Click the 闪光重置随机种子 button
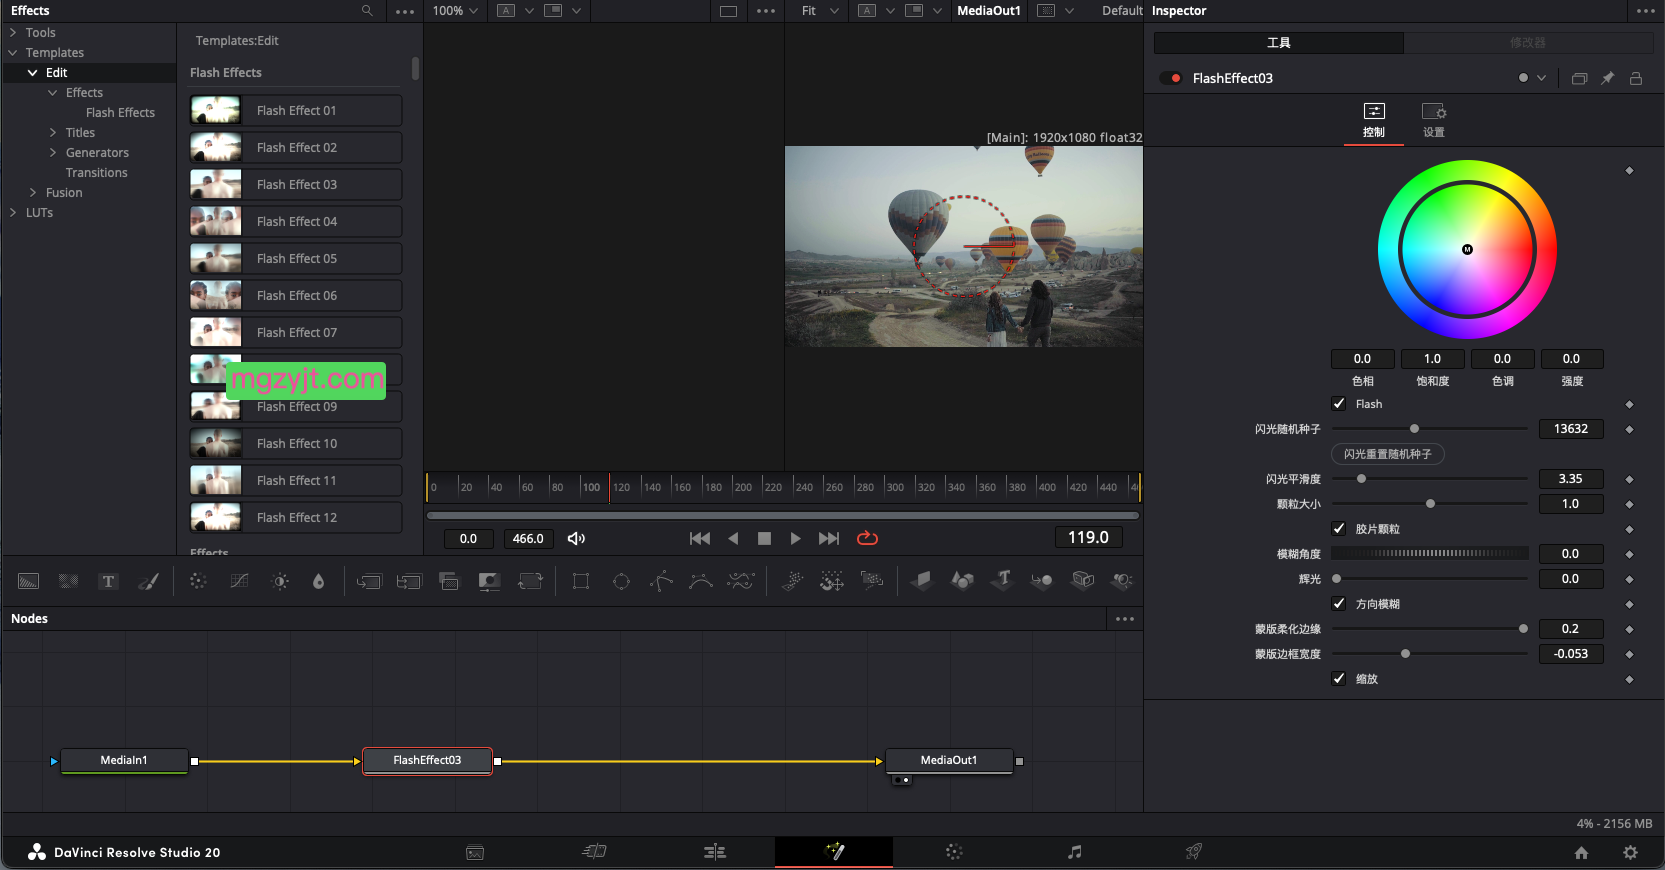 (1388, 454)
